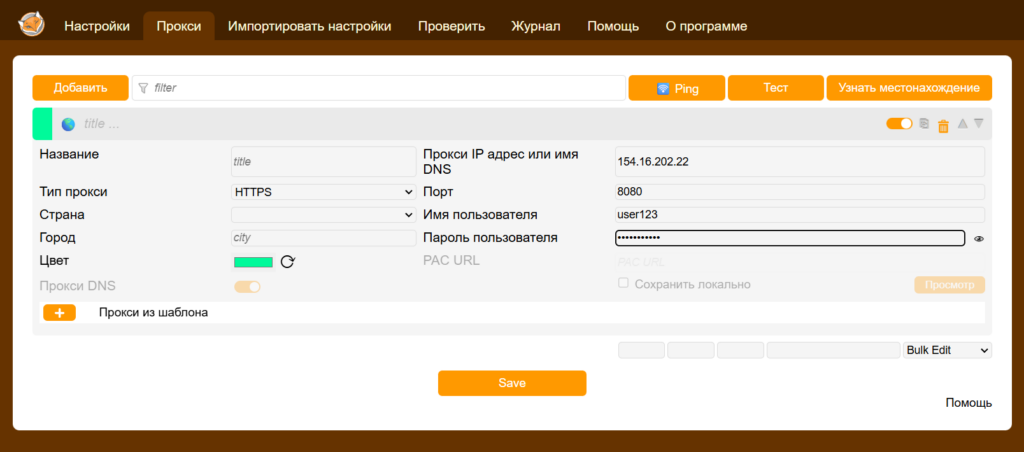The height and width of the screenshot is (452, 1024).
Task: Click the proxy IP address field
Action: (800, 161)
